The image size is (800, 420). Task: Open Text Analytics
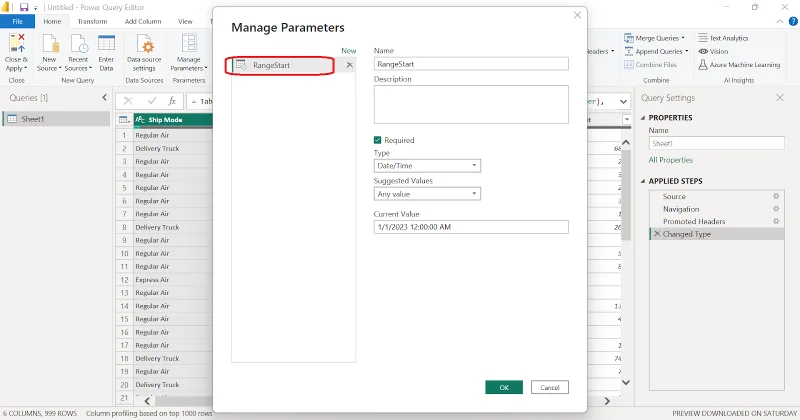pos(723,38)
